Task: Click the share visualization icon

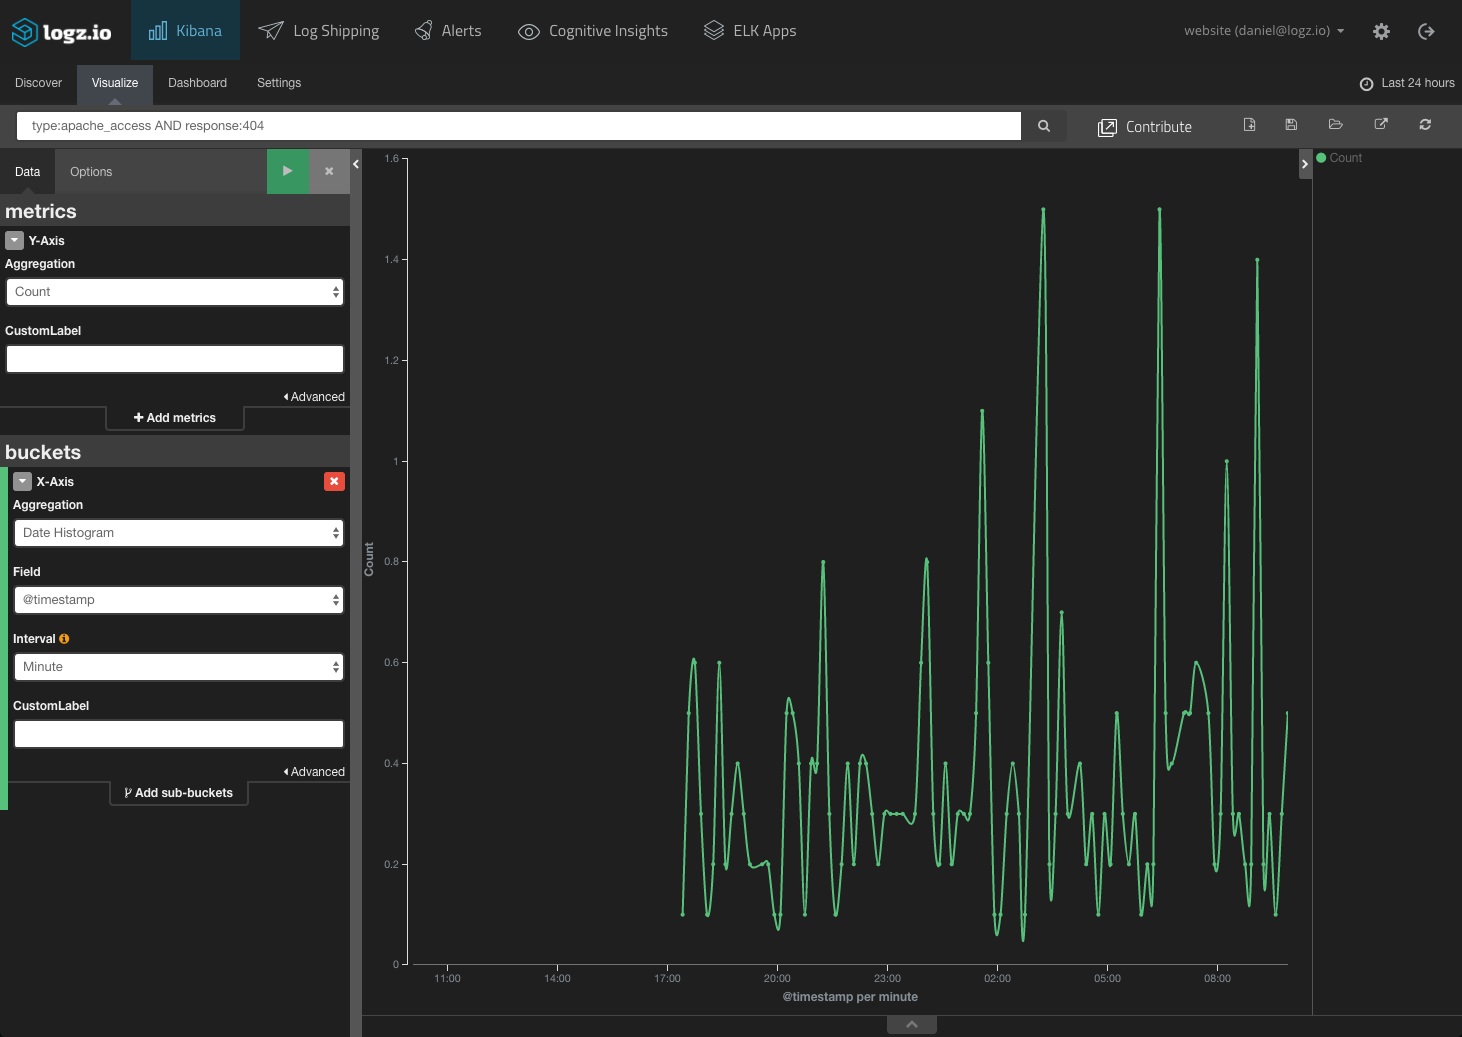Action: pyautogui.click(x=1381, y=125)
